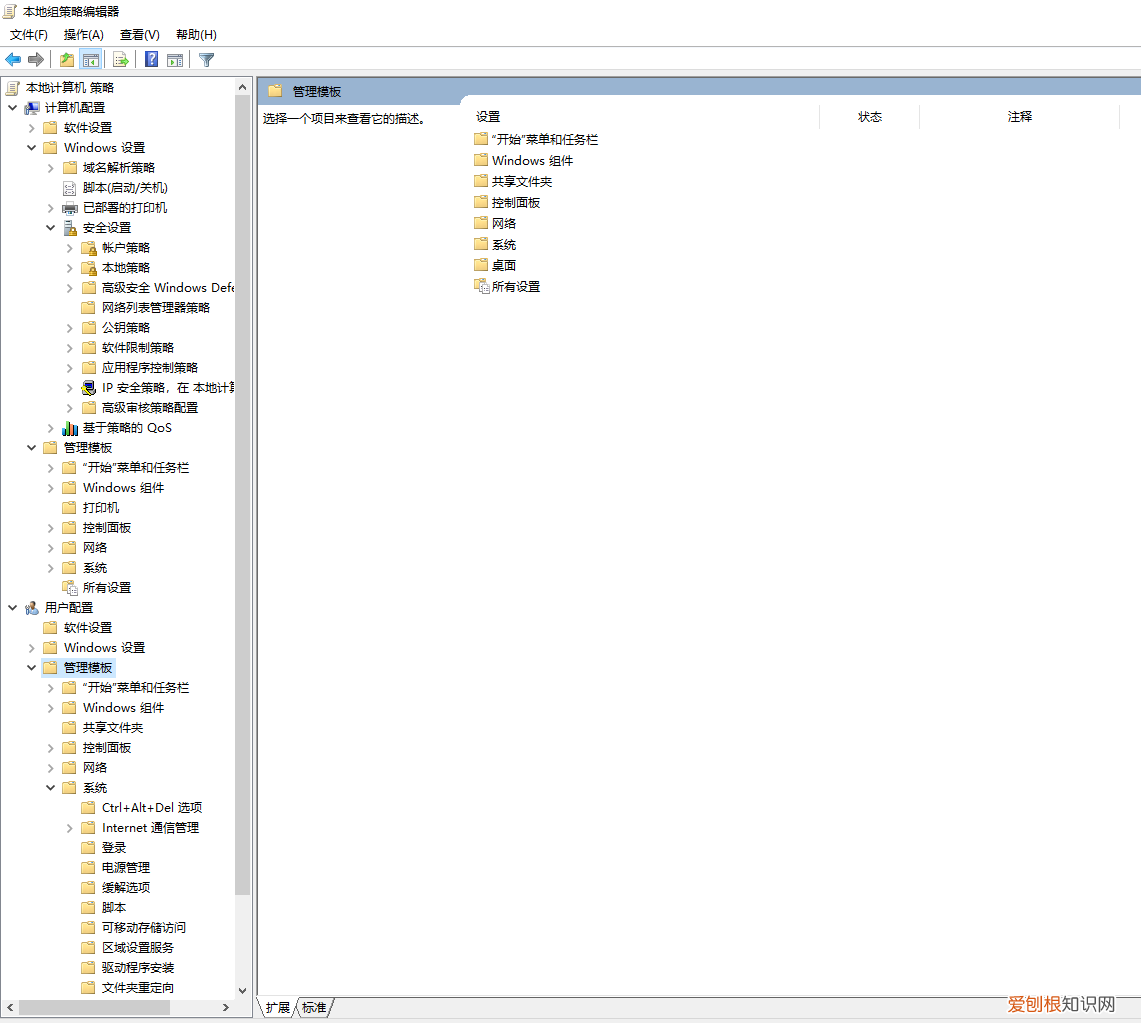The image size is (1141, 1023).
Task: Select IP 安全策略 icon in the tree
Action: [x=89, y=388]
